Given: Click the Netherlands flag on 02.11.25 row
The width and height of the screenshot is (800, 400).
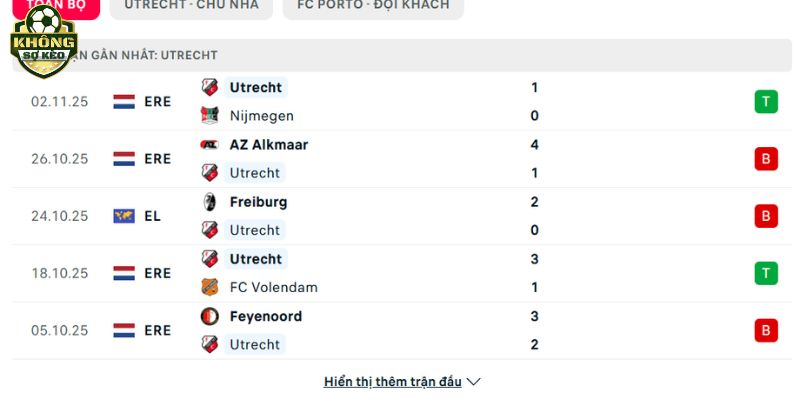Looking at the screenshot, I should [x=124, y=102].
